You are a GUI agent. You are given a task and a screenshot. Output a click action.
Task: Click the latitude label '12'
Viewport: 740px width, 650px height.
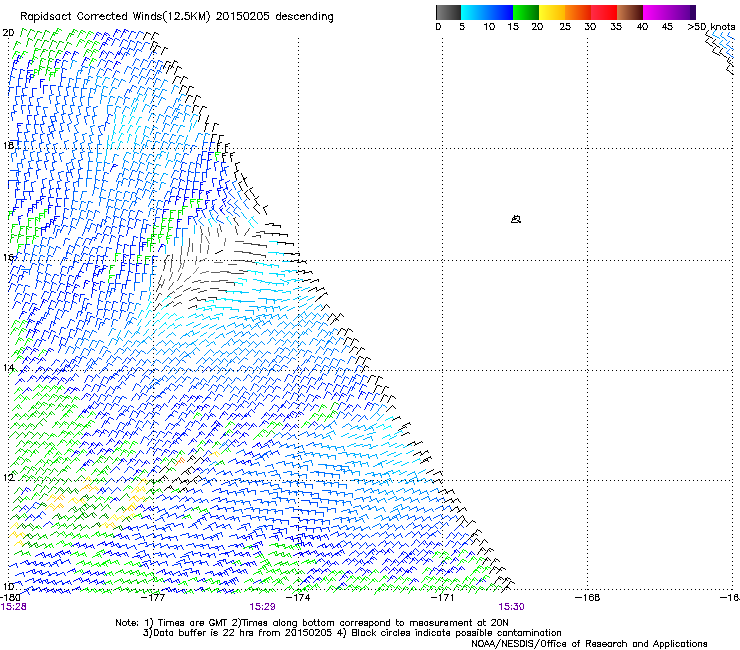point(8,478)
